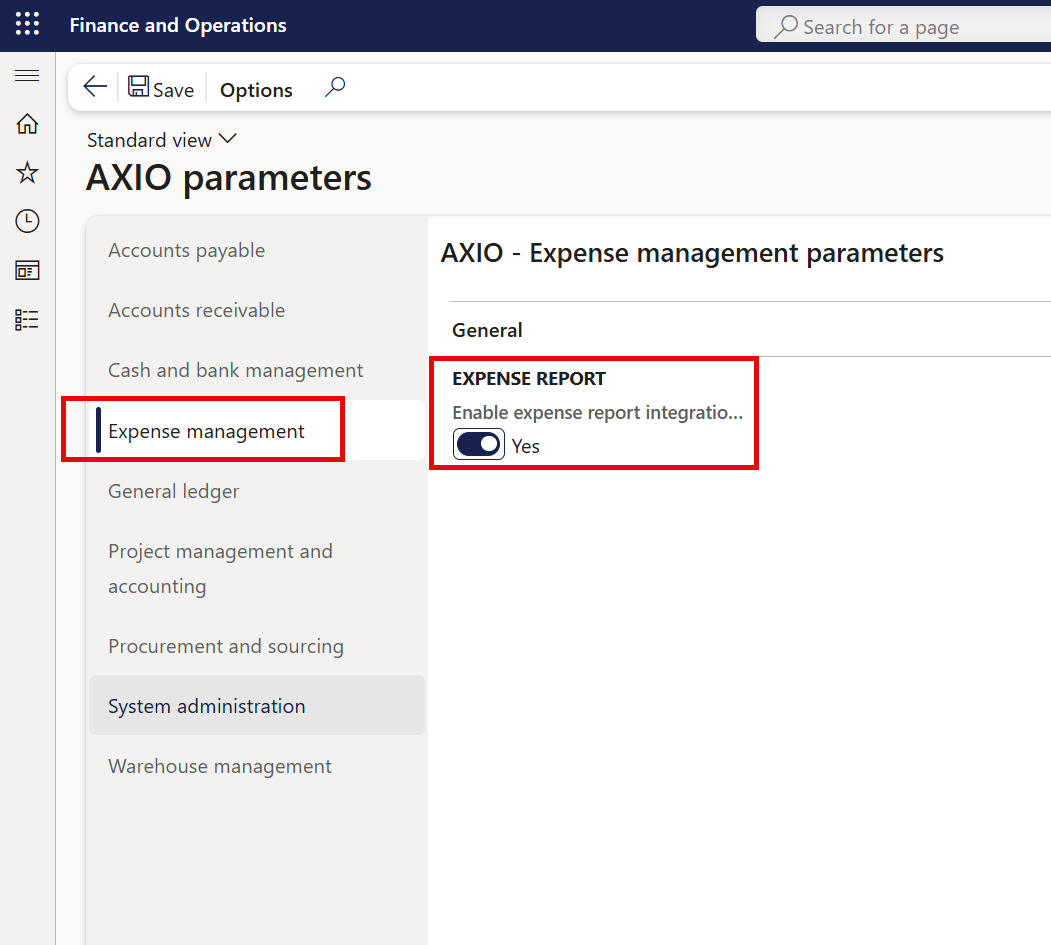This screenshot has height=945, width=1051.
Task: Open Favorites via the star icon
Action: 27,172
